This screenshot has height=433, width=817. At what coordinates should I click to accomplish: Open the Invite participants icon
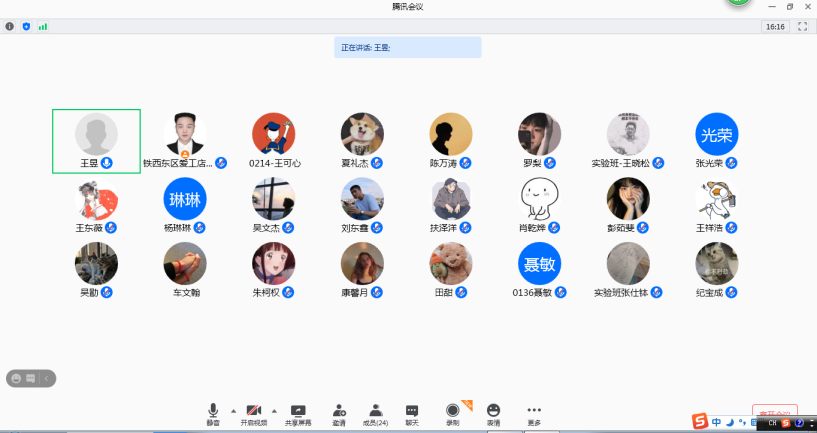pos(339,412)
